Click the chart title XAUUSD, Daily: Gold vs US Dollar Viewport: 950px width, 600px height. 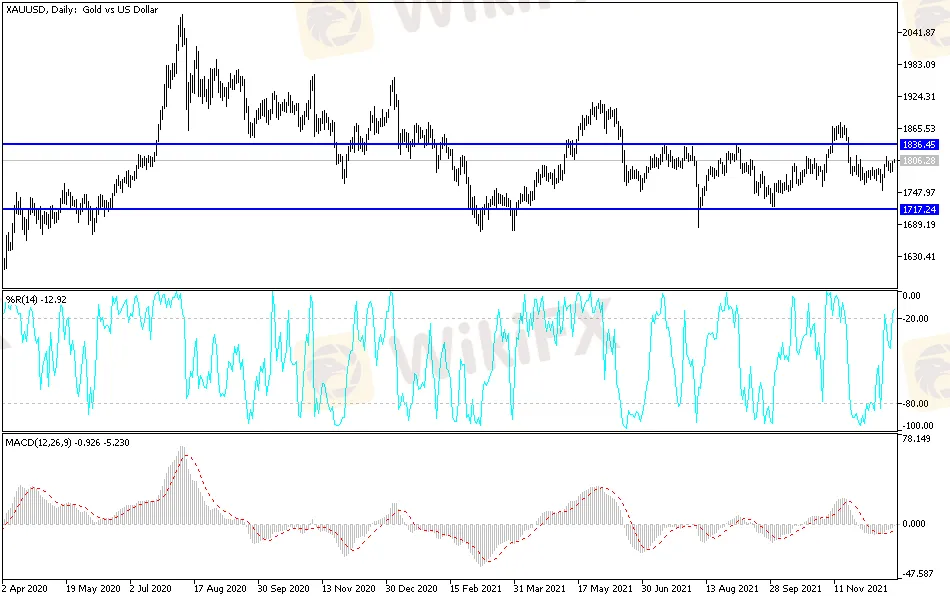click(x=82, y=10)
